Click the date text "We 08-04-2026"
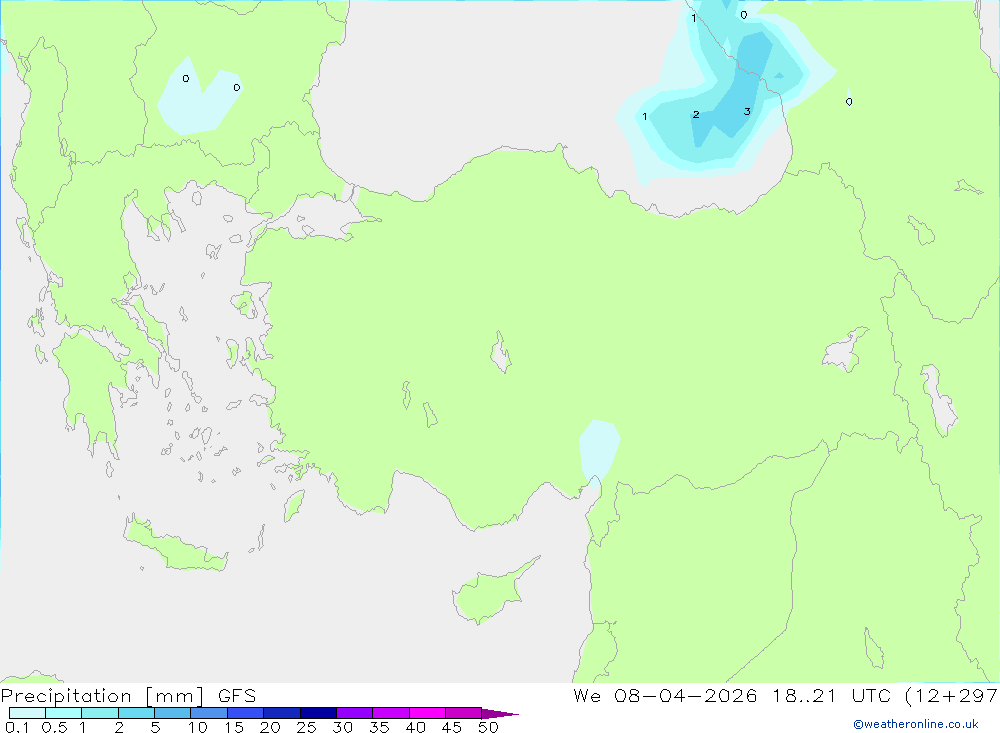Viewport: 1000px width, 733px height. [665, 696]
